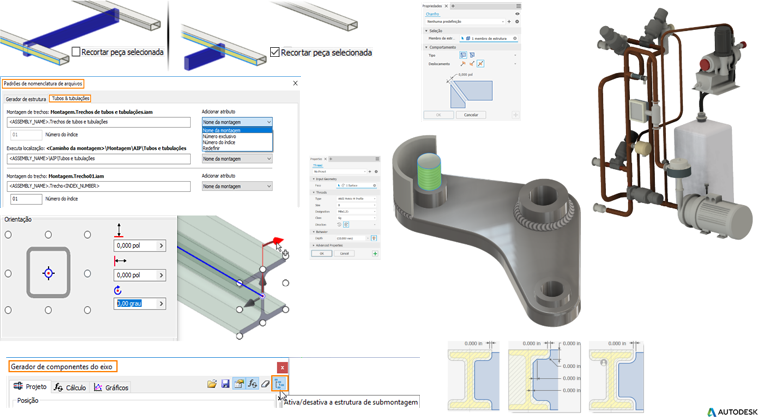
Task: Click OK in Thread panel
Action: point(321,253)
